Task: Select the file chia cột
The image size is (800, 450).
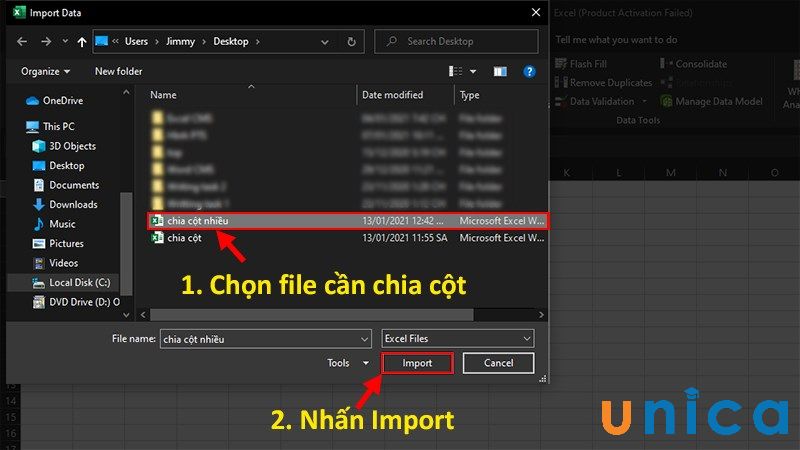Action: pyautogui.click(x=347, y=238)
